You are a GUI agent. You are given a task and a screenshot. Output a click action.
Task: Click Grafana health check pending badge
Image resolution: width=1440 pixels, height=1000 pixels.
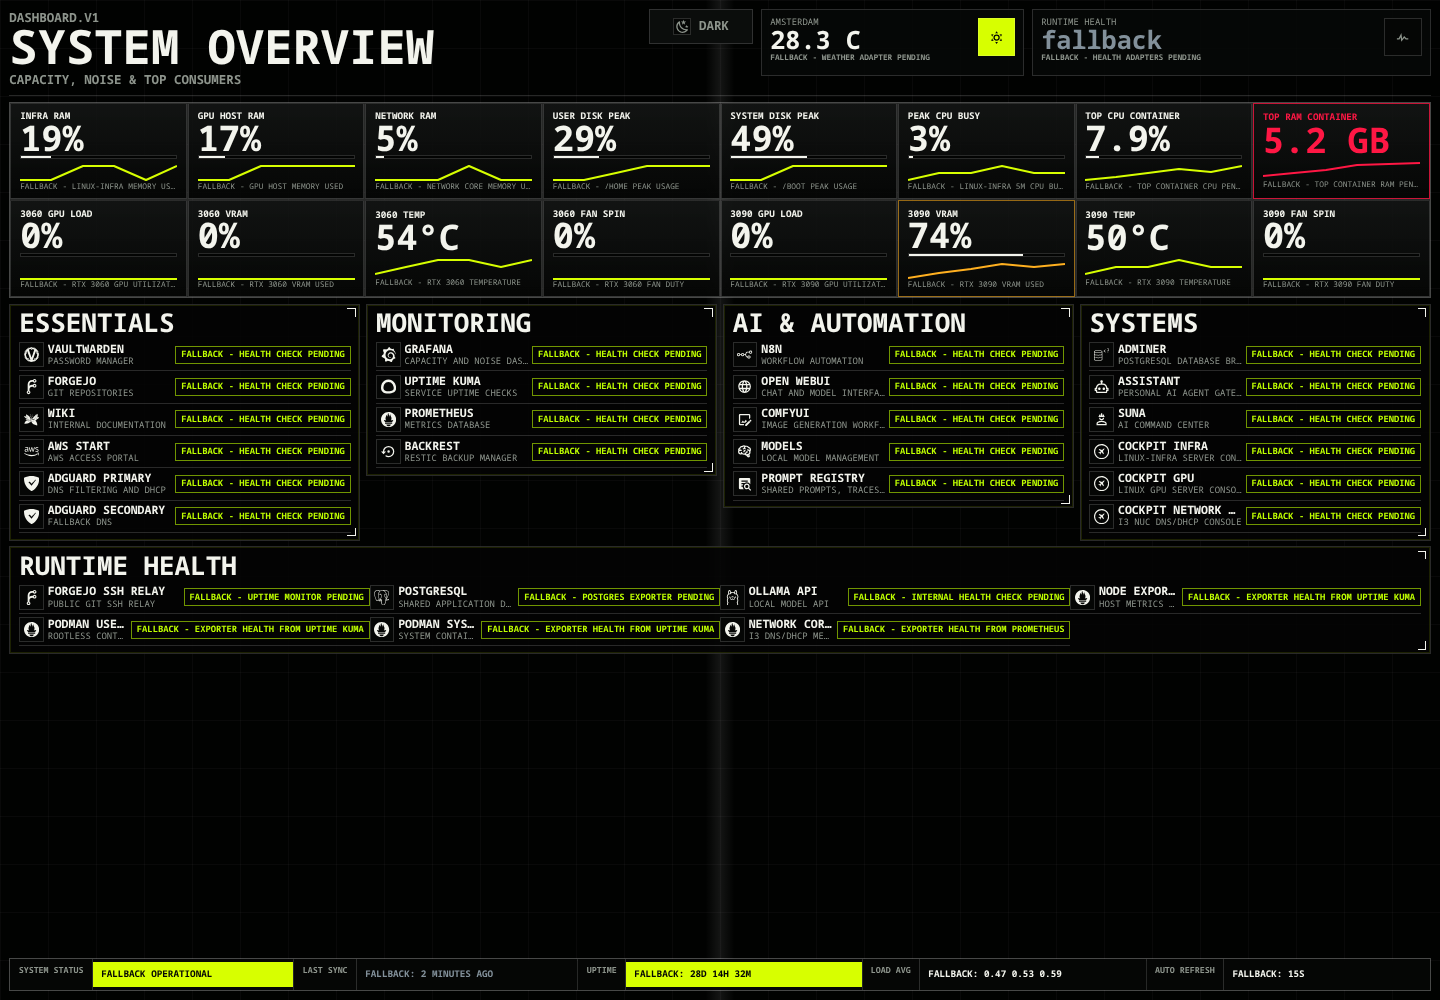(620, 354)
